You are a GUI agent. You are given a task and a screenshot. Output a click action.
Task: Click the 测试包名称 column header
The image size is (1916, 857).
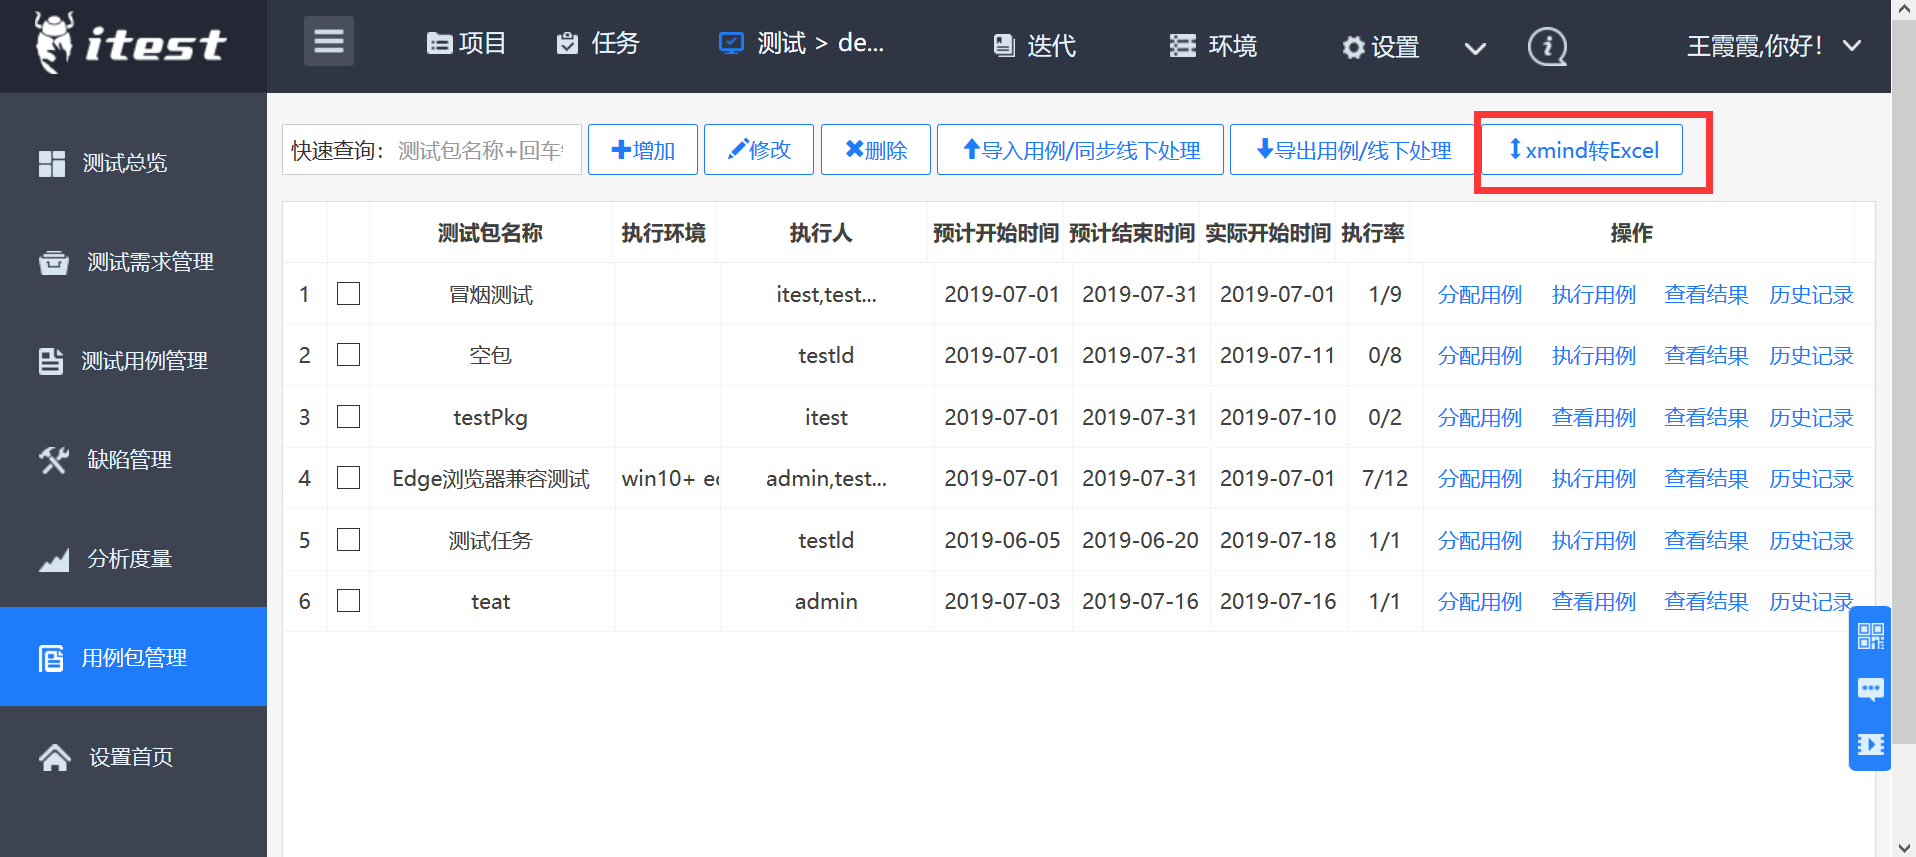pos(490,233)
